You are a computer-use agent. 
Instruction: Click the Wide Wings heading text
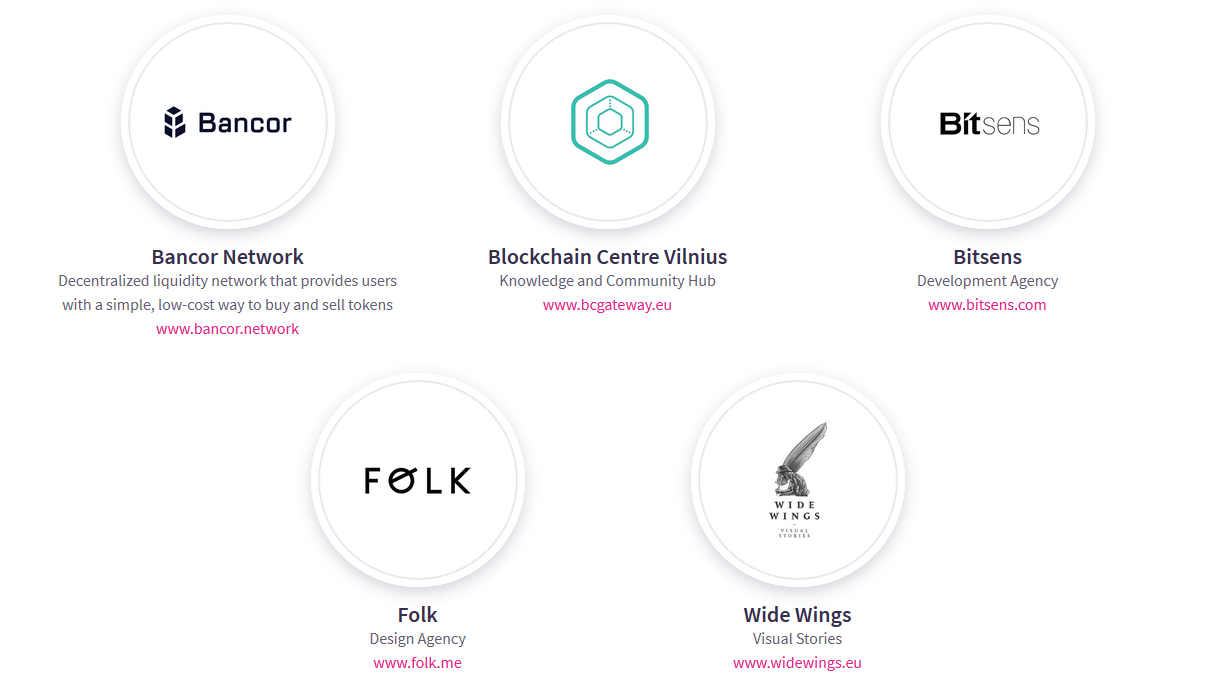[x=798, y=615]
